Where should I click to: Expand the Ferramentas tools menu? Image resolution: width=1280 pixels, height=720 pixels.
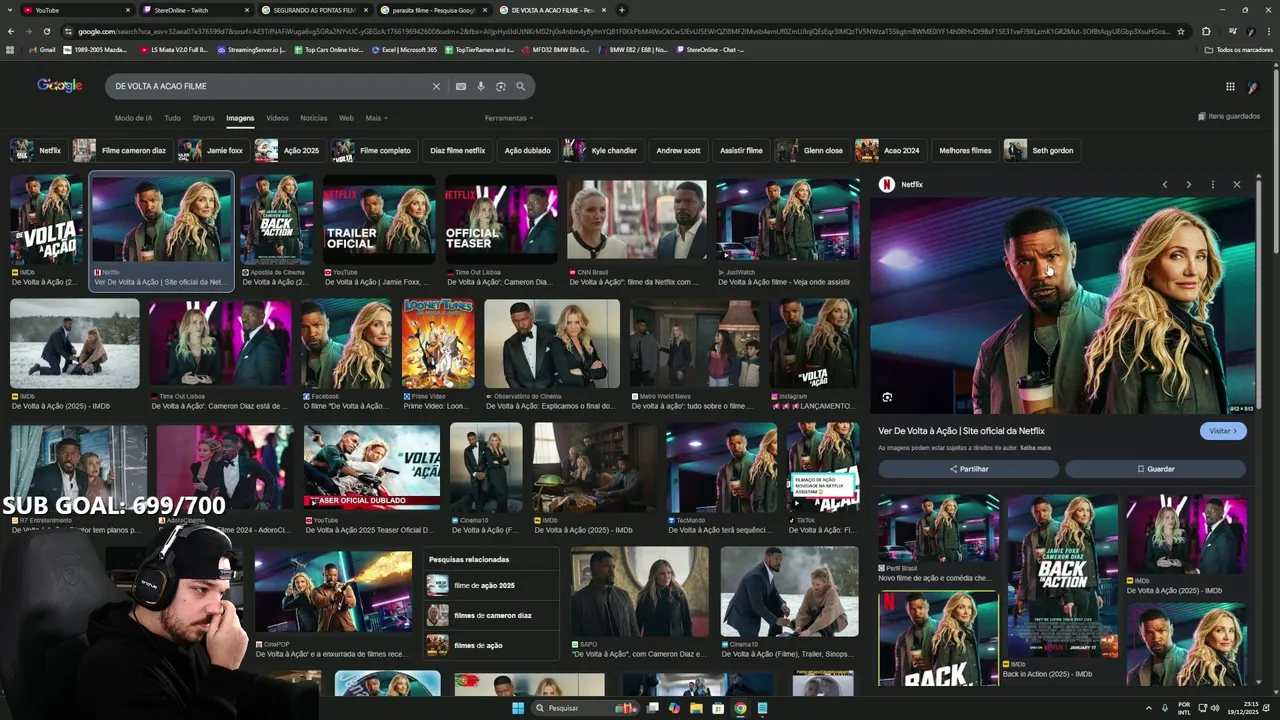(509, 118)
